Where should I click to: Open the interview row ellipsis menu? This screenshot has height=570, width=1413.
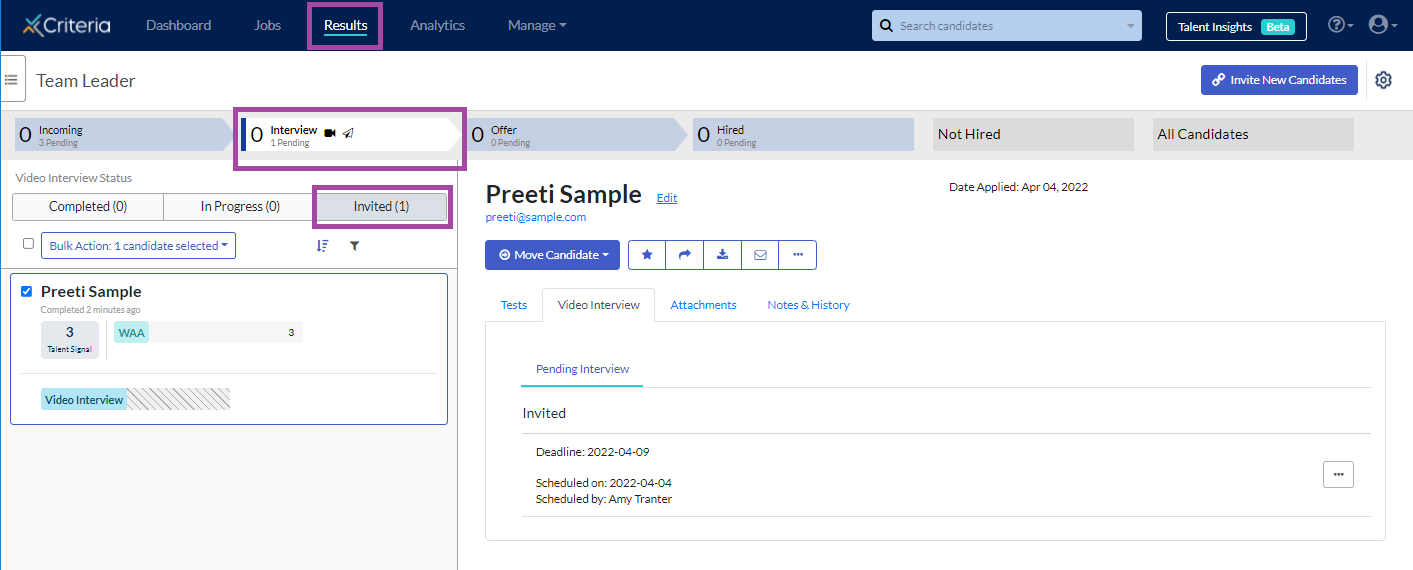[x=1338, y=474]
